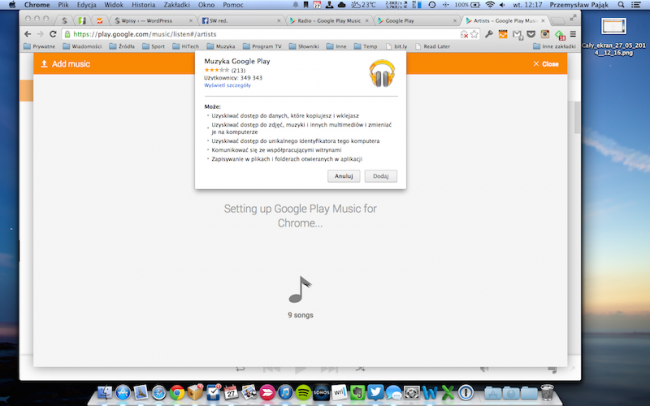The width and height of the screenshot is (650, 406).
Task: Open the Prywatne bookmarks folder
Action: pos(39,46)
